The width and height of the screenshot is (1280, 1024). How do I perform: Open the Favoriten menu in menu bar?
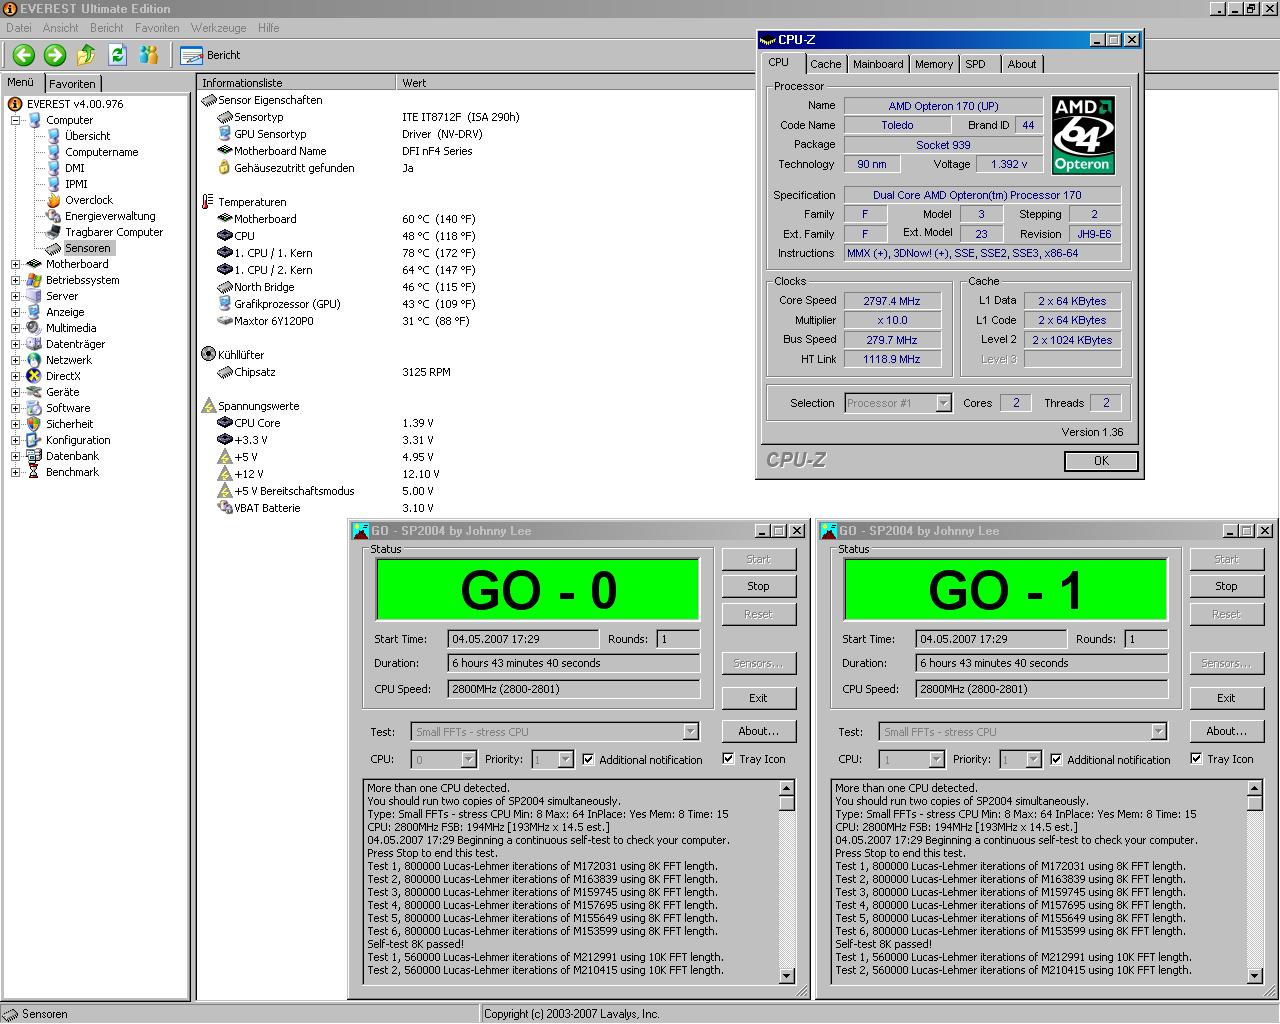point(157,28)
